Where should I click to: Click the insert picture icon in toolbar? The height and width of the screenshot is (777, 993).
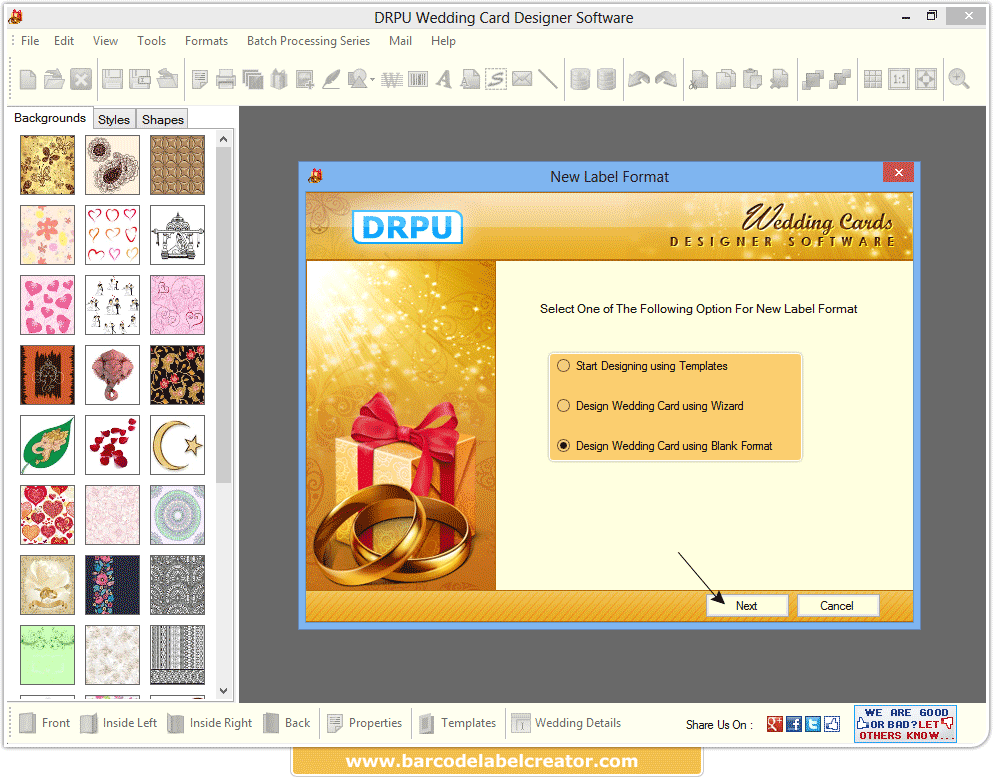[305, 79]
